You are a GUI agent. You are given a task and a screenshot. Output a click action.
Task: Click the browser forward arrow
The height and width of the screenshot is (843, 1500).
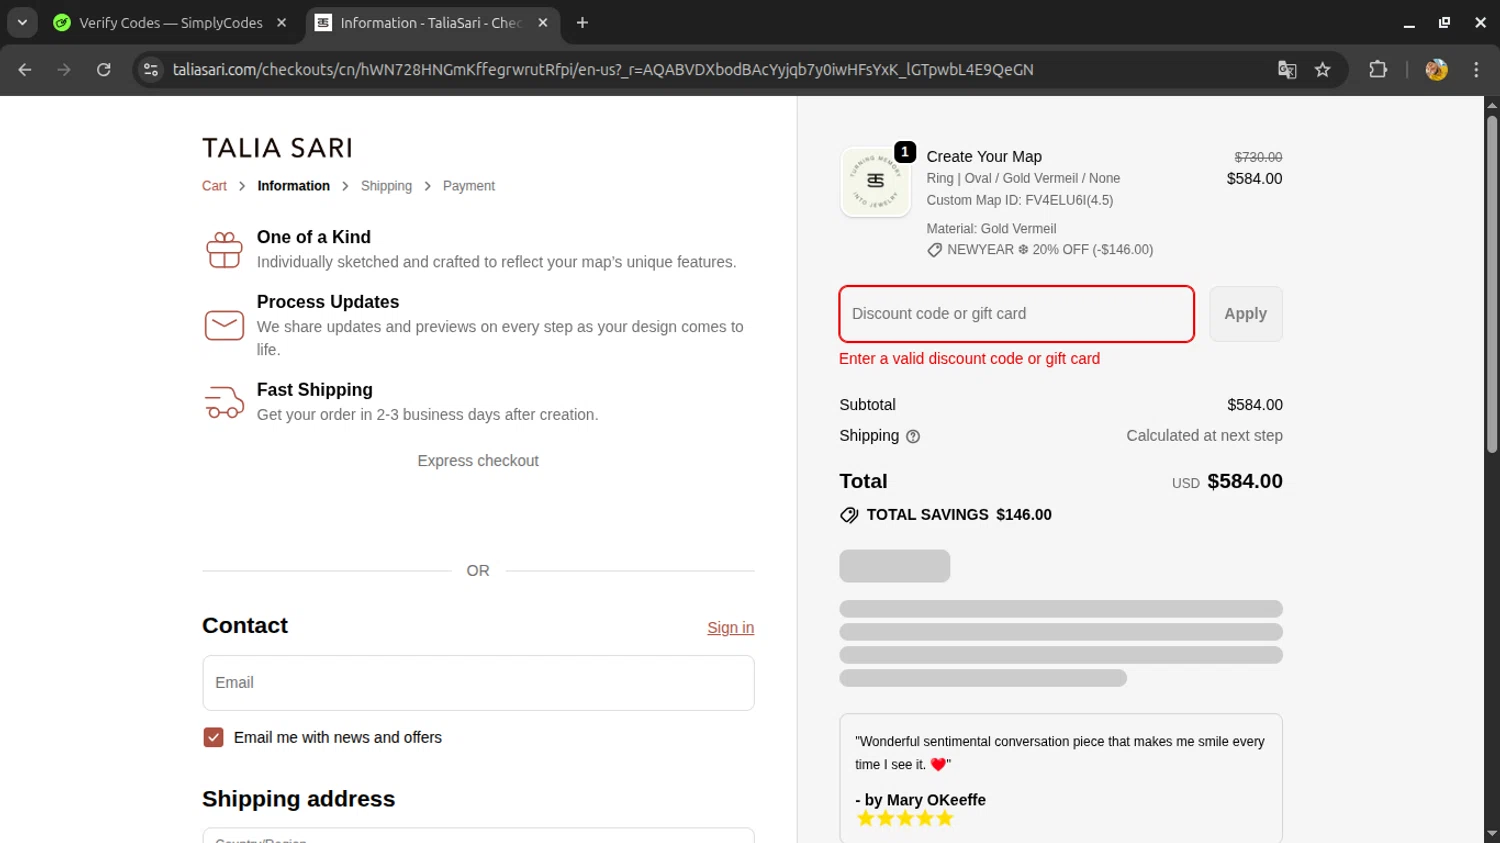pos(64,70)
